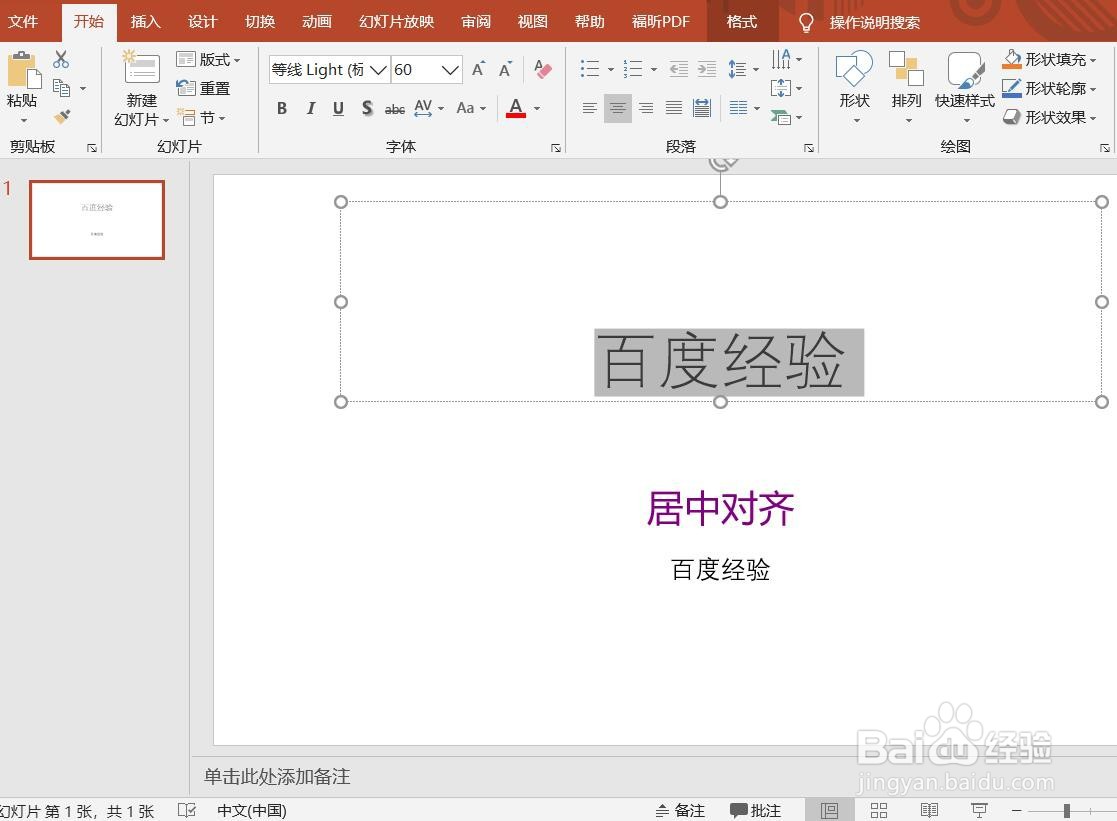Select slide 1 thumbnail
Screen dimensions: 1117x821
pos(97,220)
